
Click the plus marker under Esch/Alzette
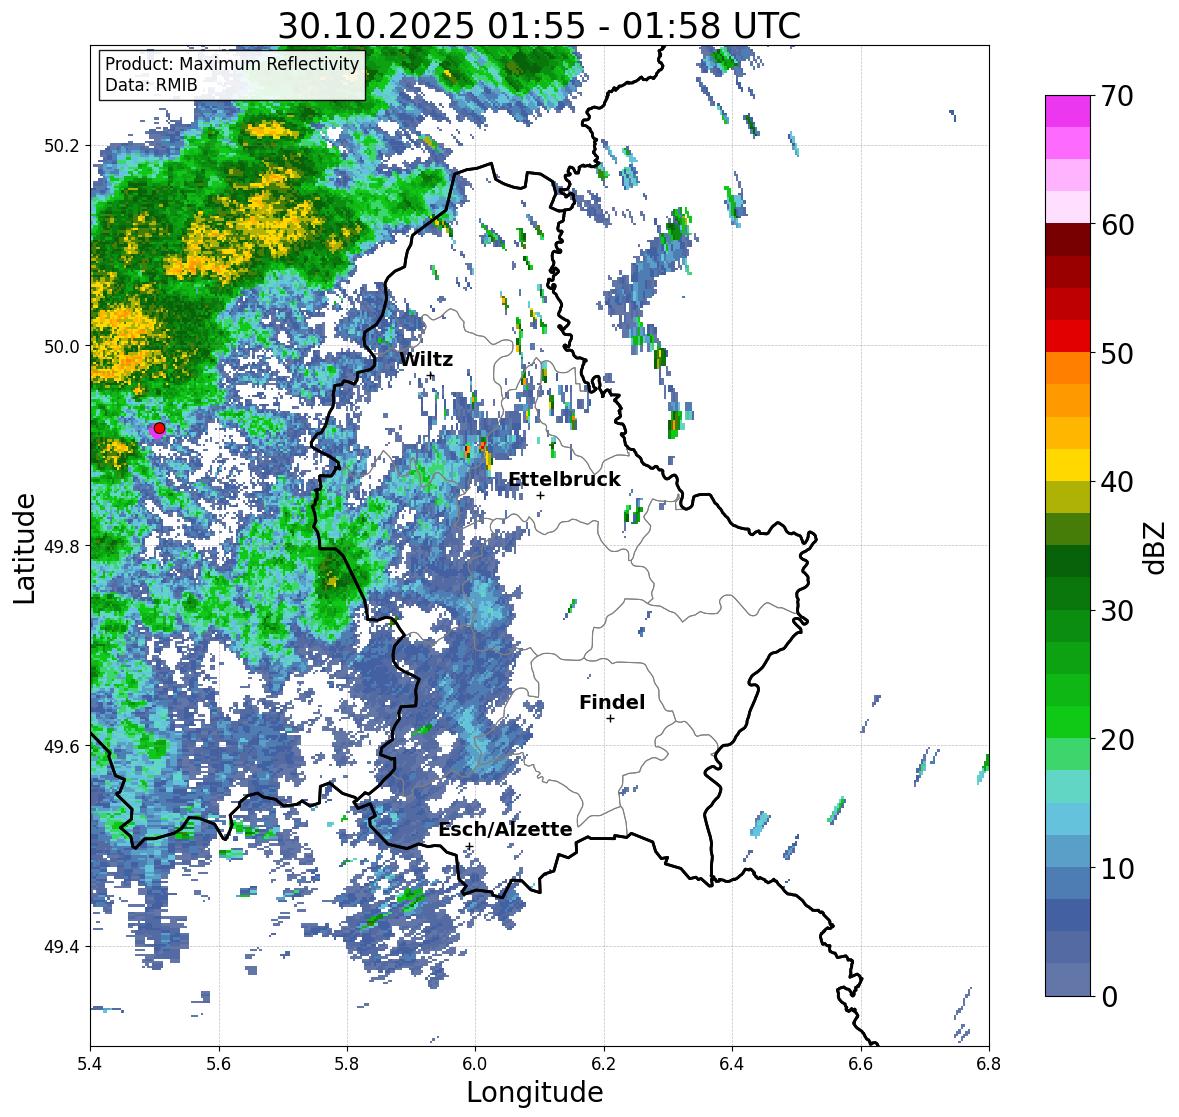click(x=469, y=846)
